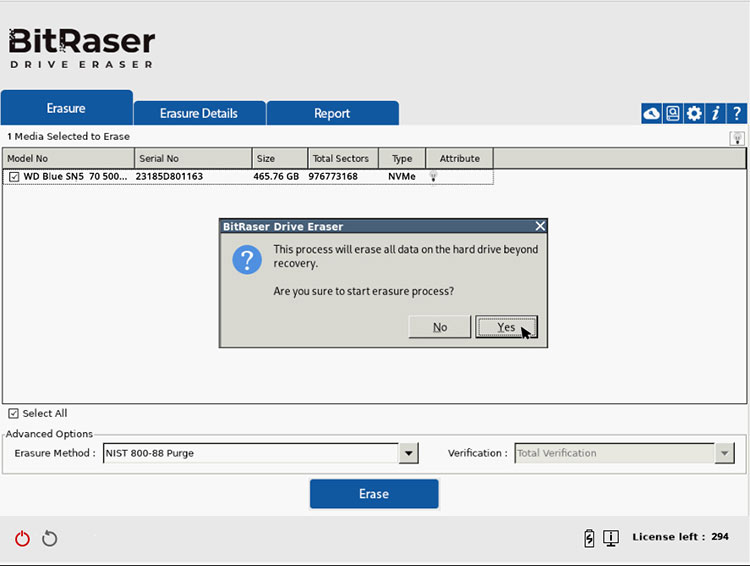Screen dimensions: 750x566
Task: Click the "Erasure Method :" label
Action: (55, 453)
